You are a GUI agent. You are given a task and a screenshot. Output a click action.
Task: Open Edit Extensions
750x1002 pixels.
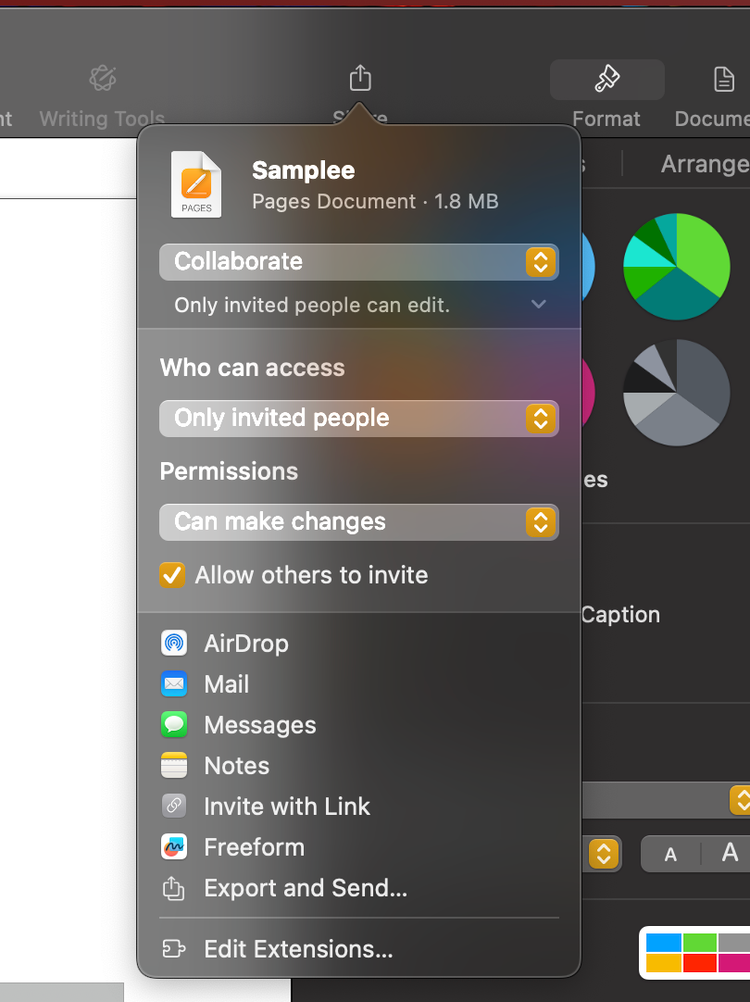tap(295, 949)
